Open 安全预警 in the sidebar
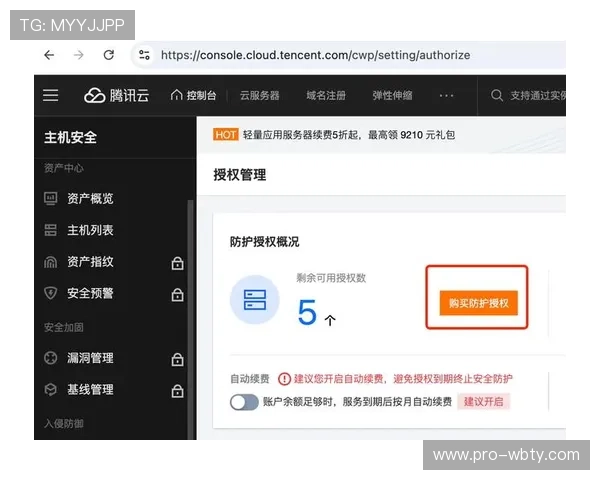Image resolution: width=600 pixels, height=480 pixels. pyautogui.click(x=90, y=293)
